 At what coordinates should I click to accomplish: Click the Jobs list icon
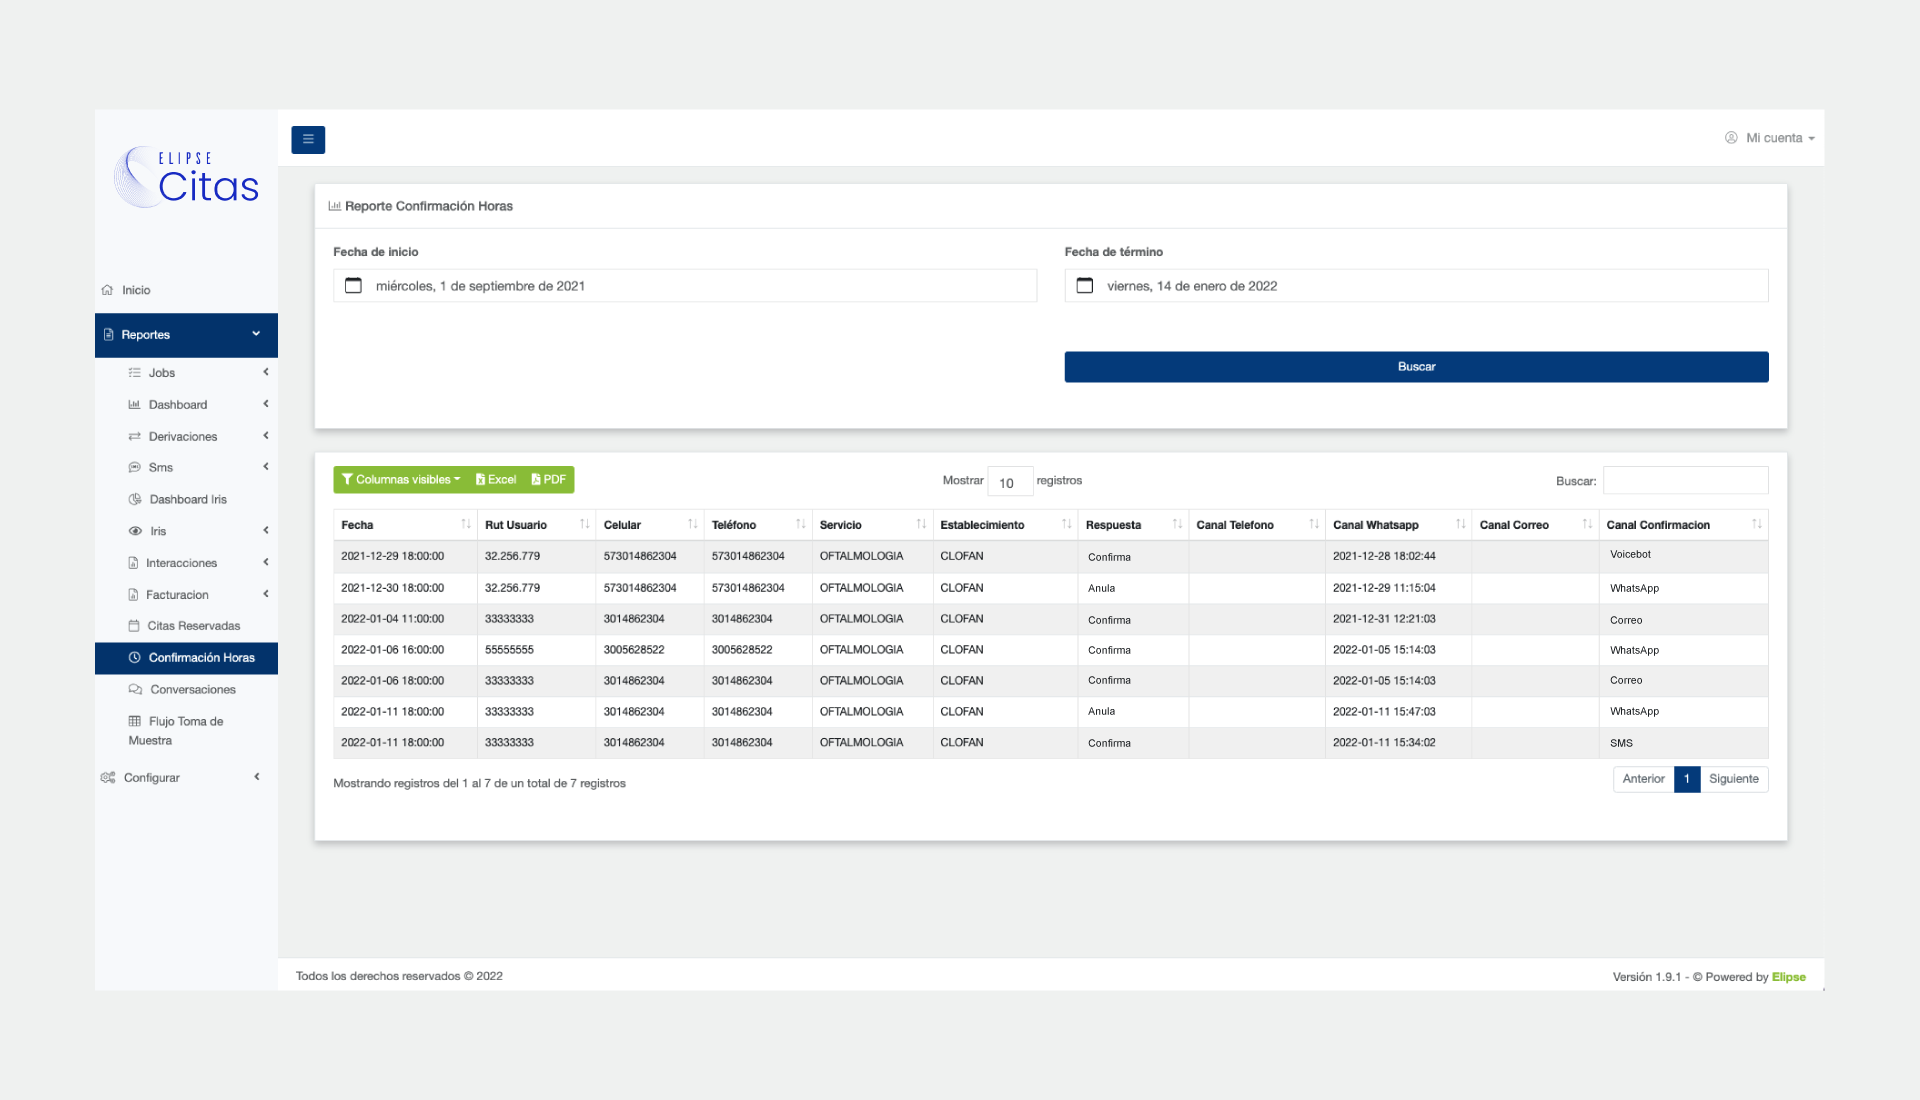point(135,373)
